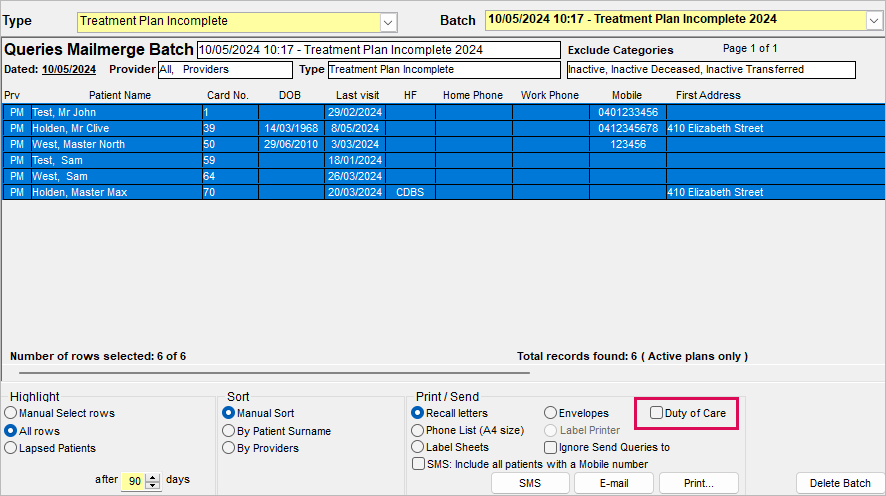Select the row for West, Master North
Viewport: 886px width, 496px height.
tap(444, 144)
